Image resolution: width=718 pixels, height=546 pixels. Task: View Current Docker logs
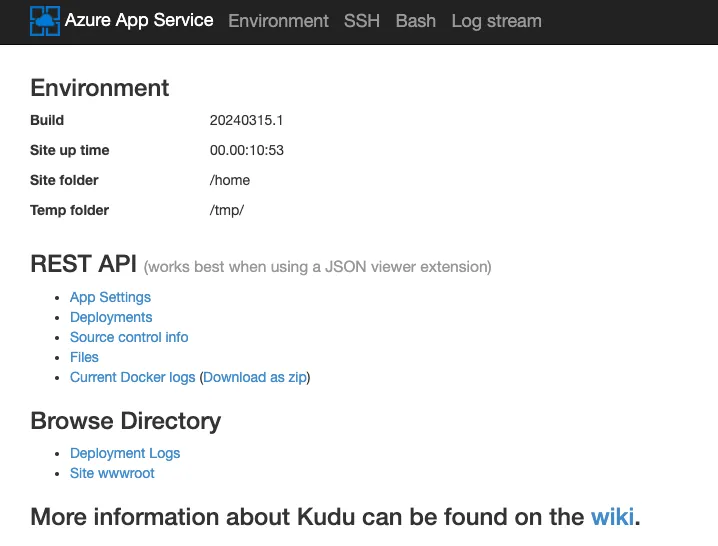click(133, 377)
